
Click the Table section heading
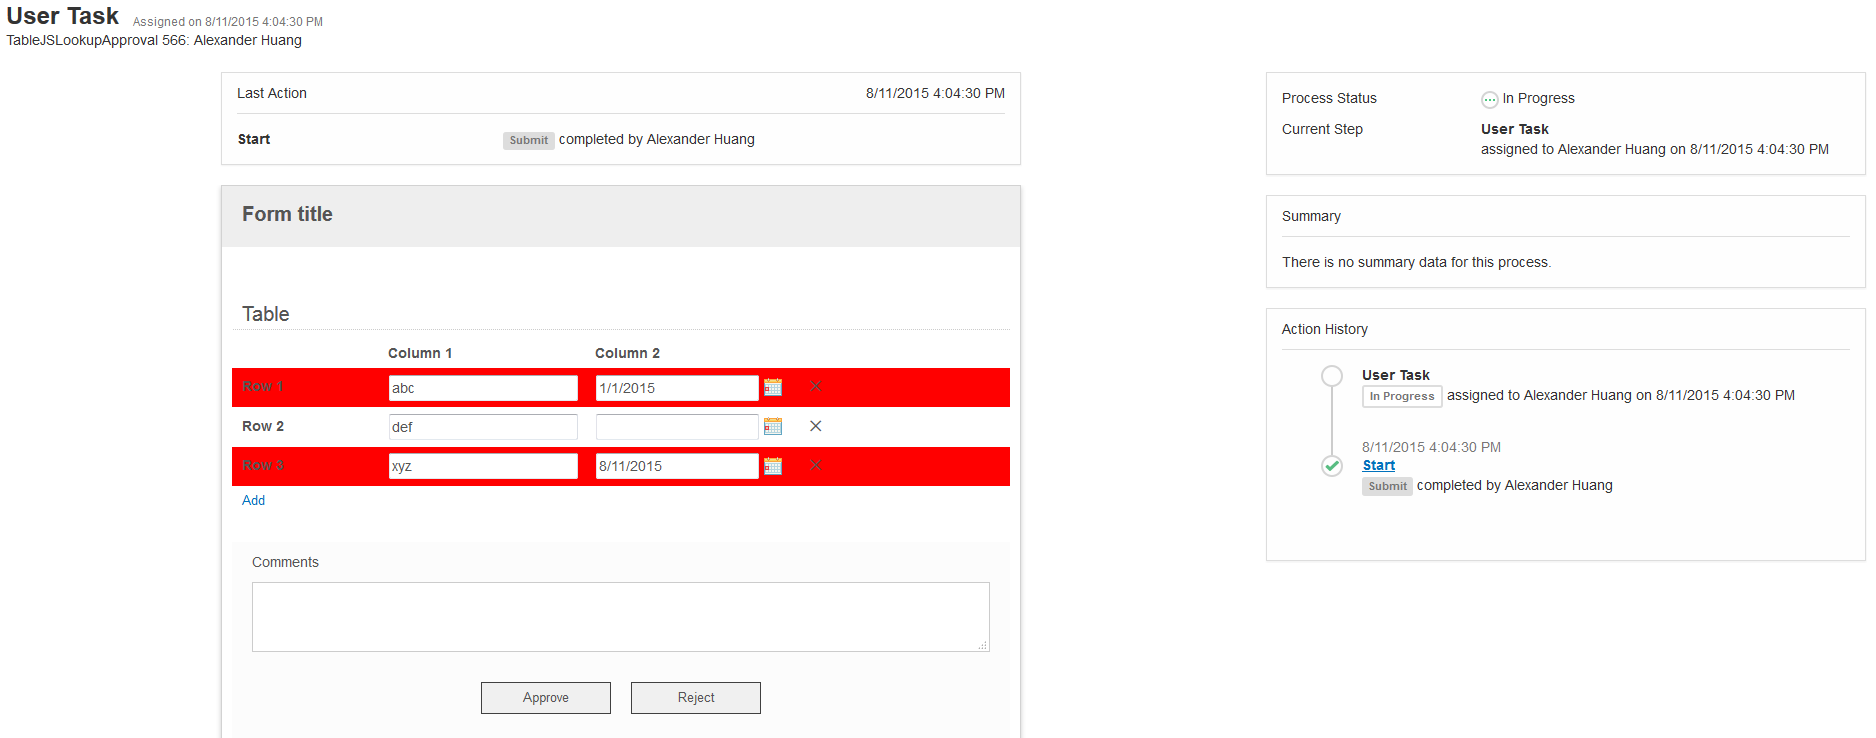(x=265, y=314)
